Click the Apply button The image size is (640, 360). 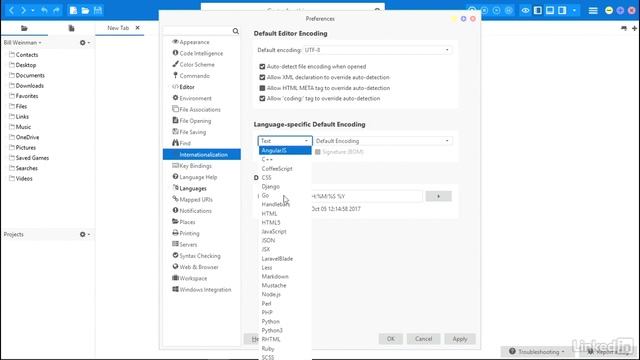(460, 339)
